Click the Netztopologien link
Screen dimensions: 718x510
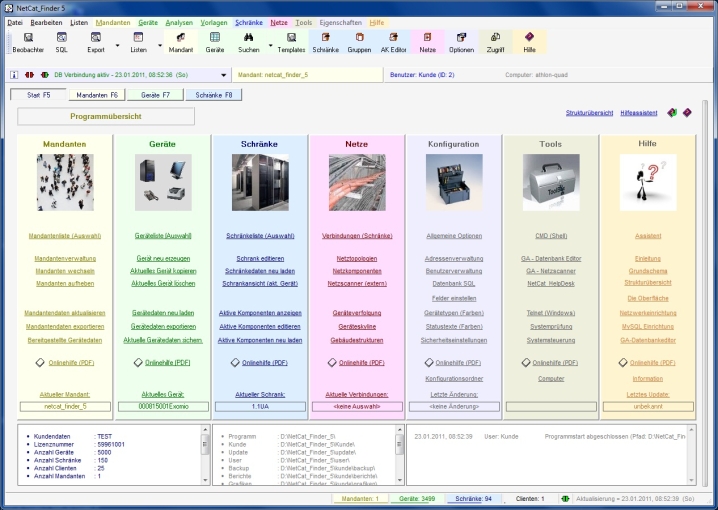point(356,258)
